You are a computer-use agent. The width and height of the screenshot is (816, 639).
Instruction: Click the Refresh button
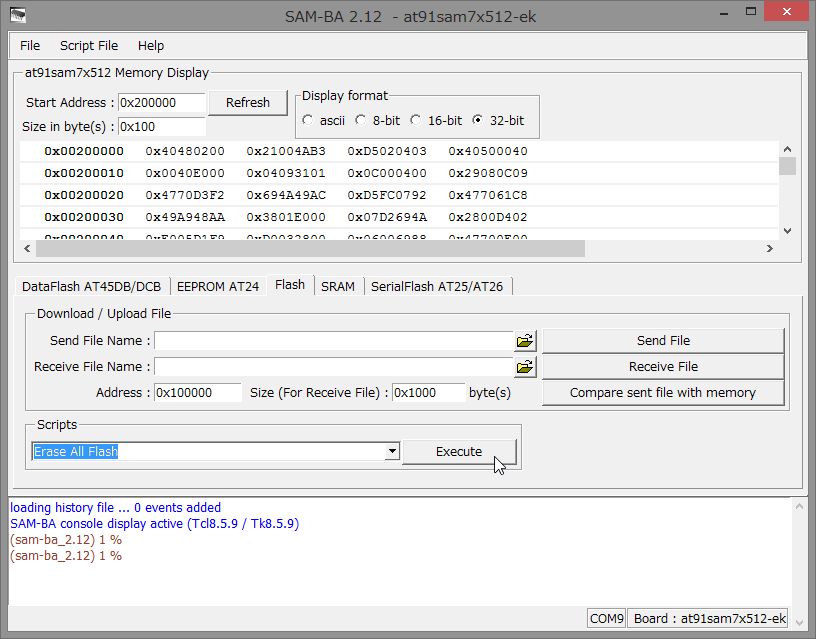coord(248,103)
